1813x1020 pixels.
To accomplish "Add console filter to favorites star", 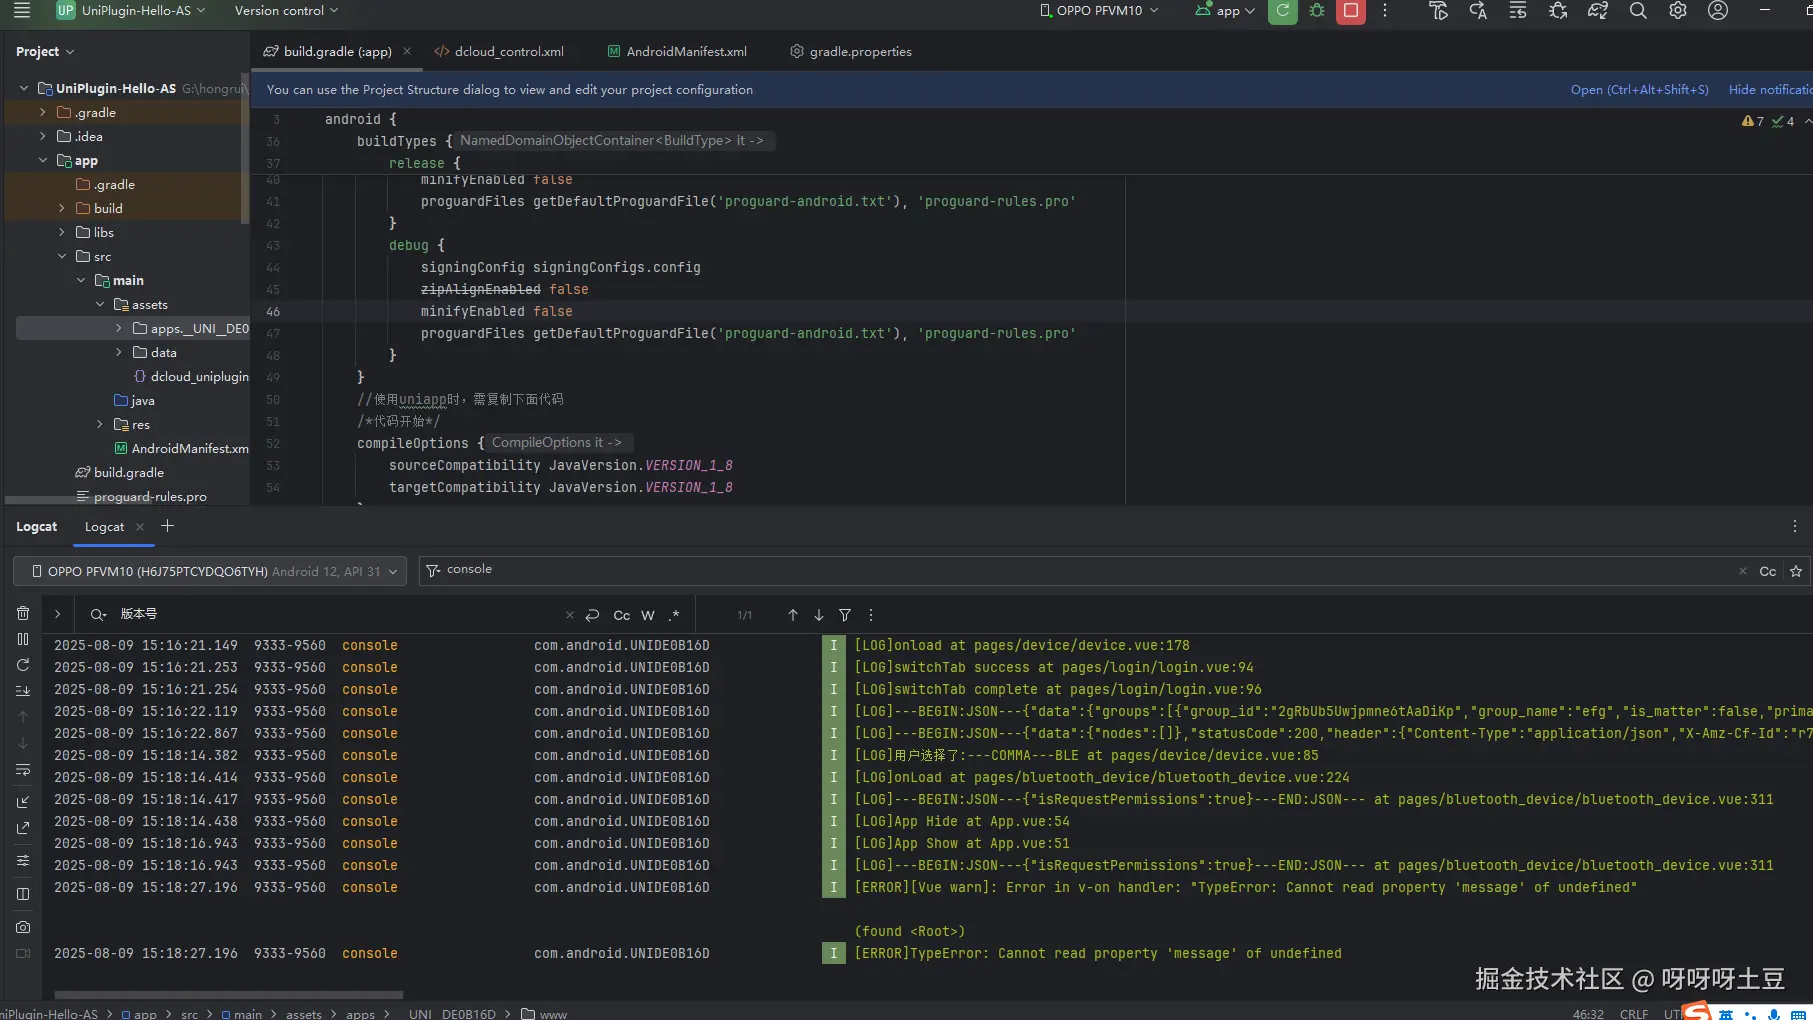I will [1796, 571].
